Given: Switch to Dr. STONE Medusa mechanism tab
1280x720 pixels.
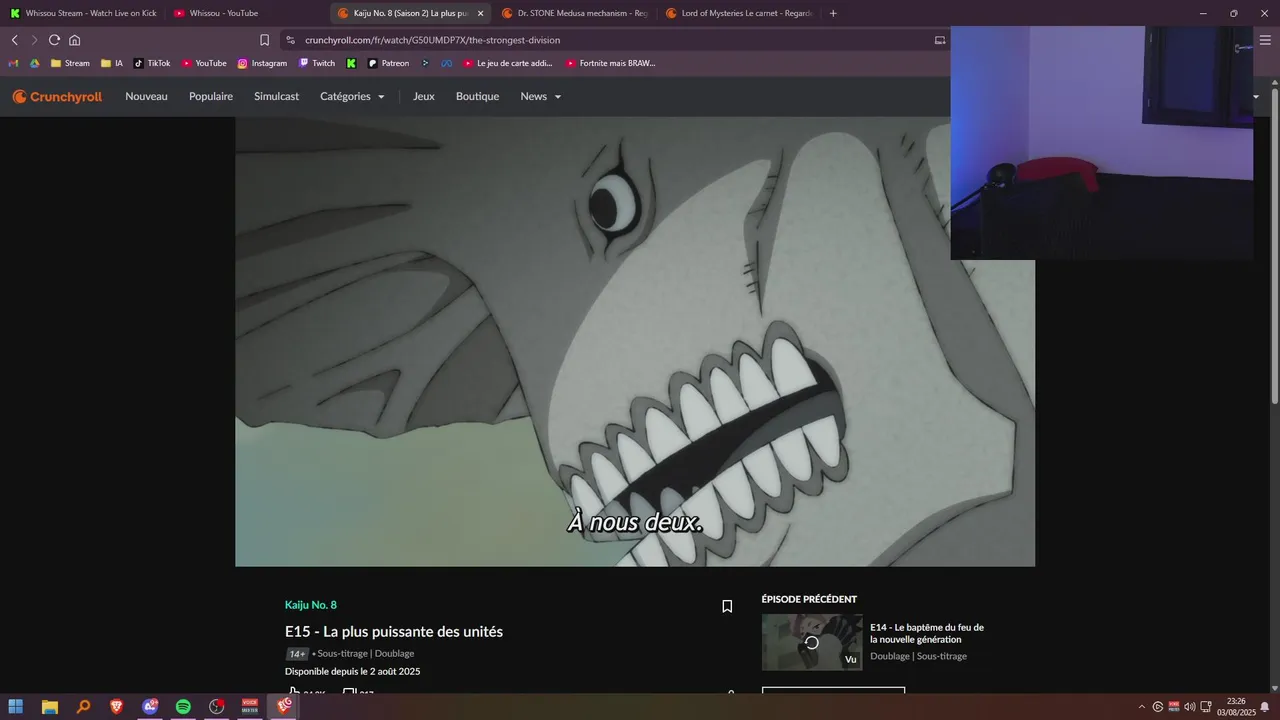Looking at the screenshot, I should click(x=574, y=13).
